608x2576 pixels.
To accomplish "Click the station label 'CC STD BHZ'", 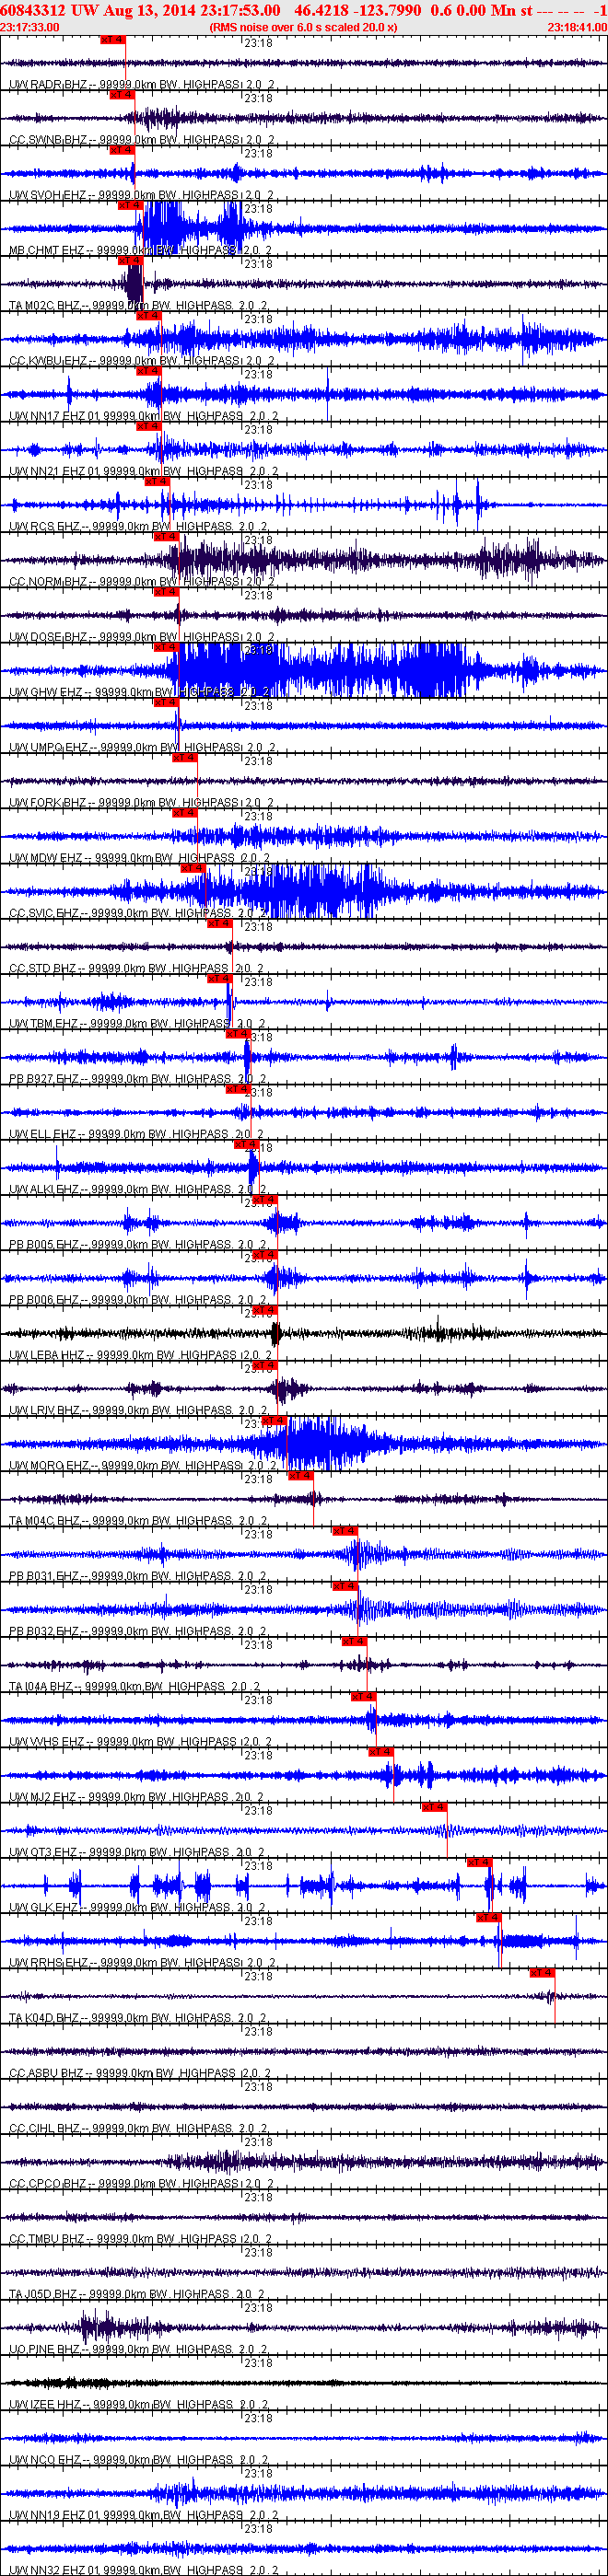I will [42, 969].
